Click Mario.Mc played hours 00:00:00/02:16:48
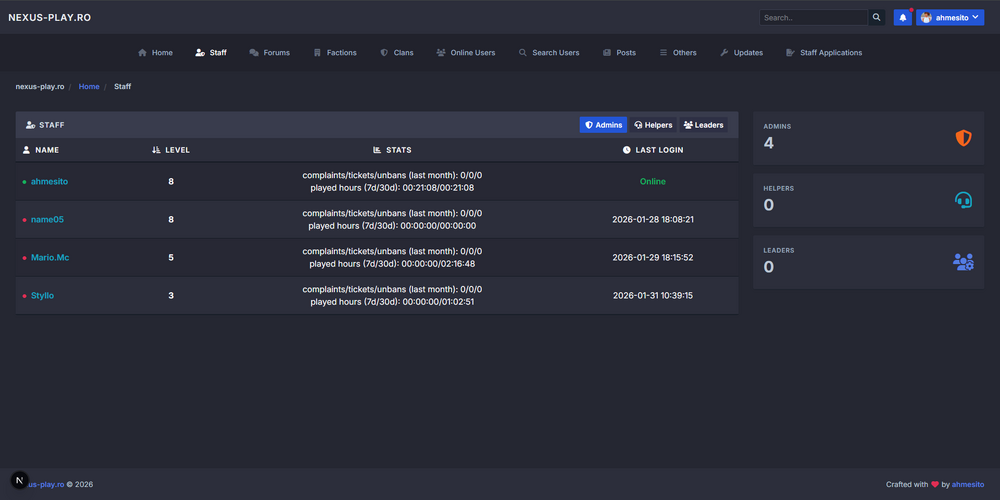Screen dimensions: 1000x500 tap(392, 263)
